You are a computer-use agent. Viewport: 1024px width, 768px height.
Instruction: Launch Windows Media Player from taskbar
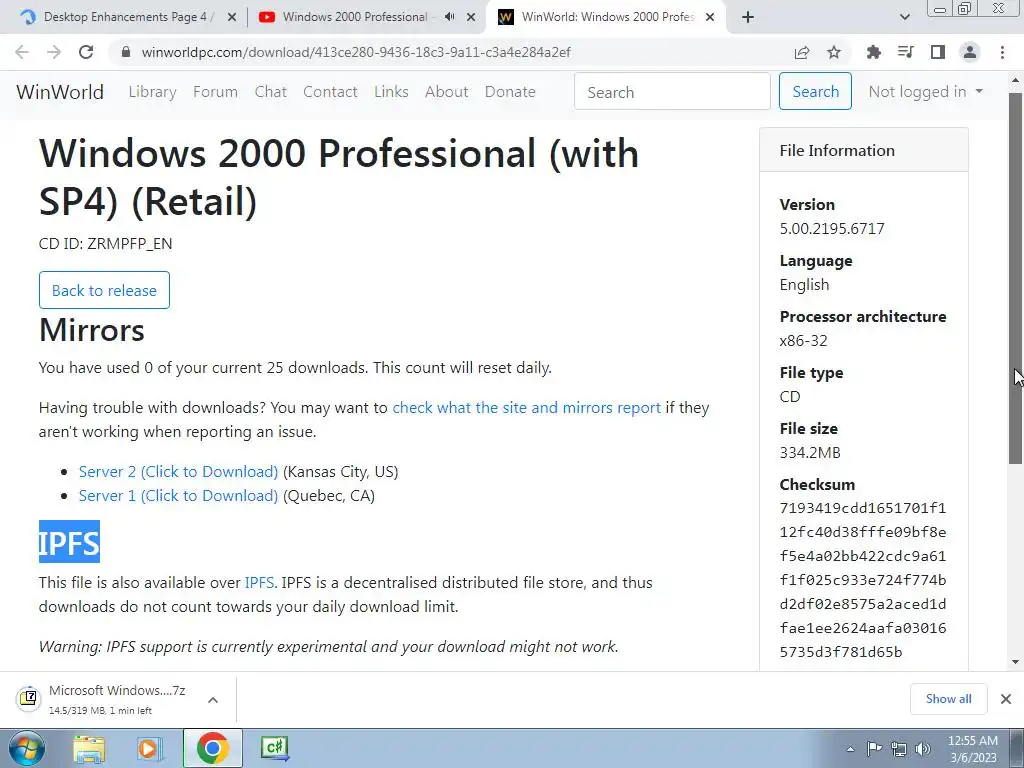click(150, 748)
